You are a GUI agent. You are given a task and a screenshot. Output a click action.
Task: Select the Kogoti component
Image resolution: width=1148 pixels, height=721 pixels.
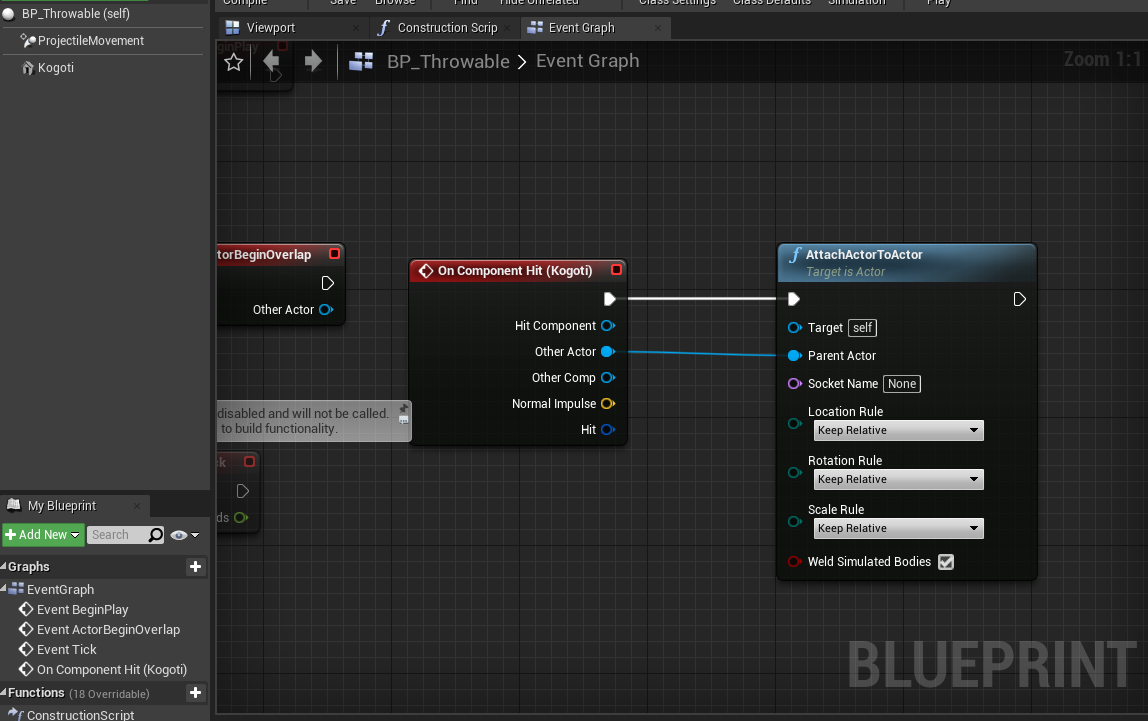coord(56,68)
